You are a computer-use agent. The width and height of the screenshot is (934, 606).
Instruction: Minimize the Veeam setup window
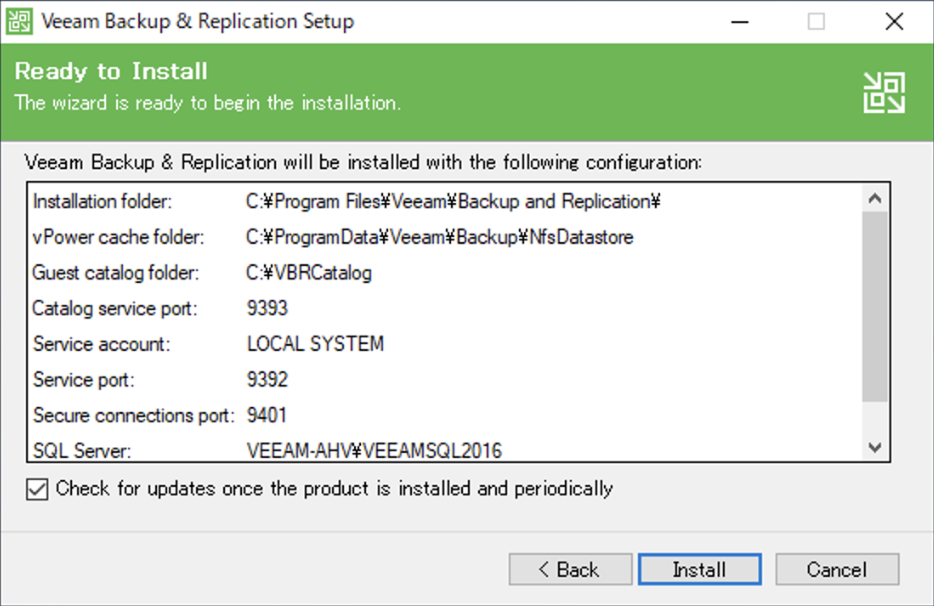coord(738,21)
